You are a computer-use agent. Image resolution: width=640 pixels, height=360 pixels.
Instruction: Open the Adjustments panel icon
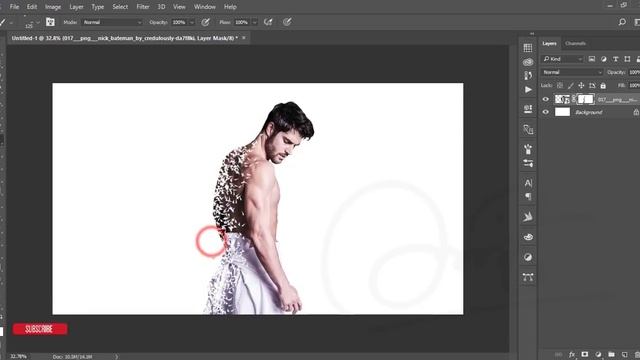(x=528, y=257)
